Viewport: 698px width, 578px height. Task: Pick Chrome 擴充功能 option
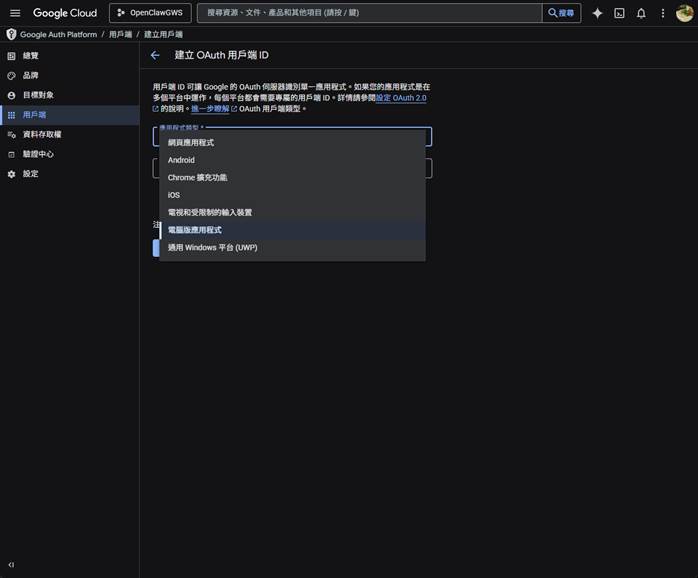click(x=197, y=178)
